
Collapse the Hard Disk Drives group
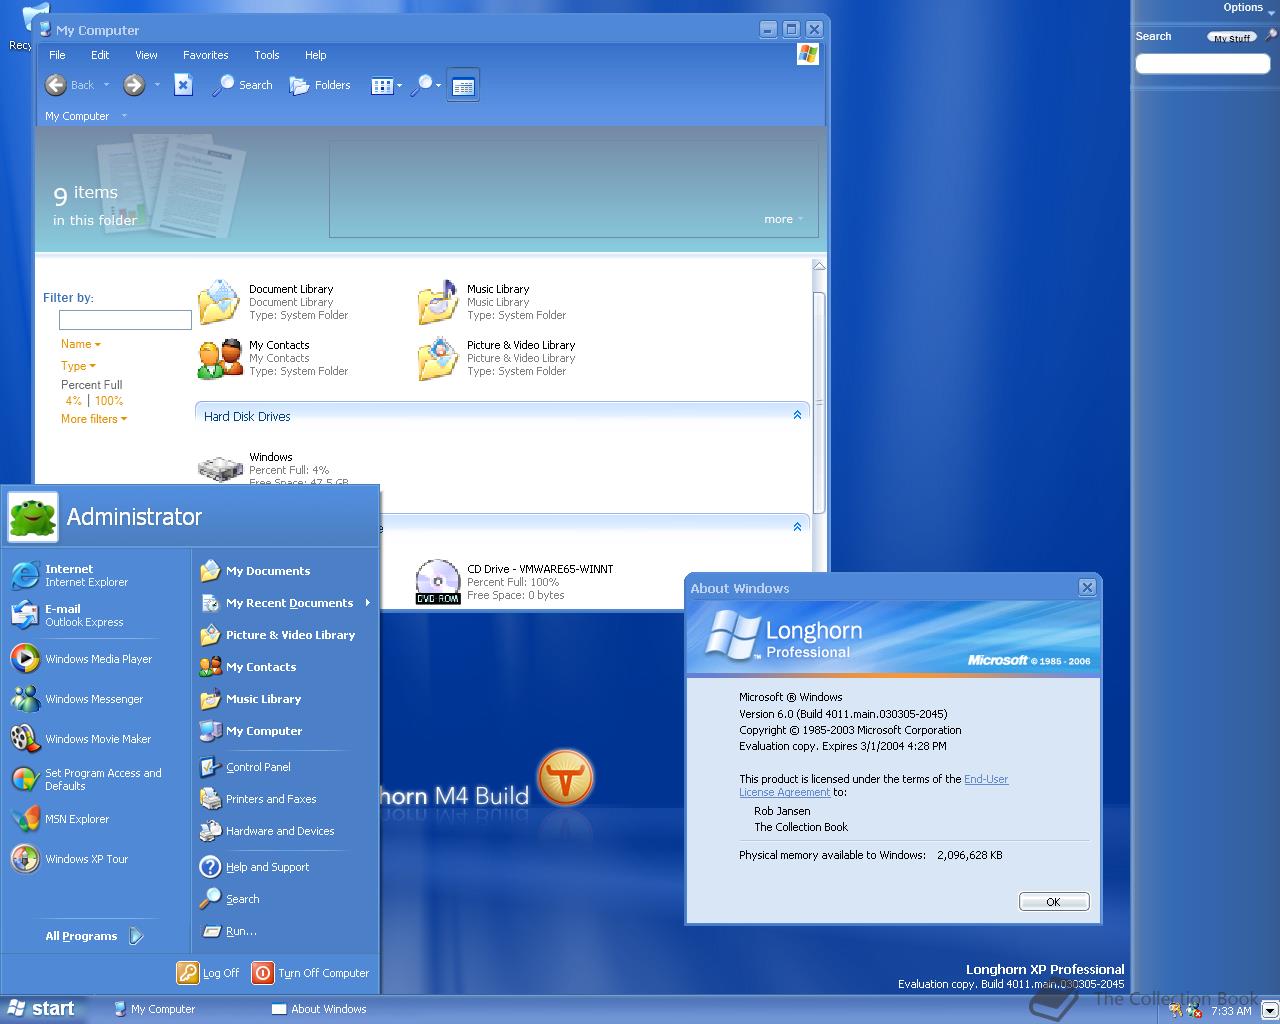pyautogui.click(x=797, y=415)
